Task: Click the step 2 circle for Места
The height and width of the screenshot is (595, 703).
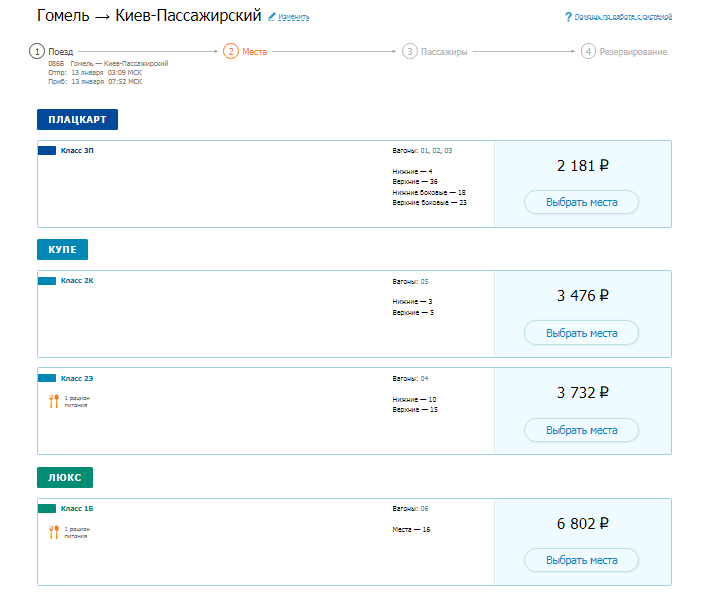Action: pos(231,51)
